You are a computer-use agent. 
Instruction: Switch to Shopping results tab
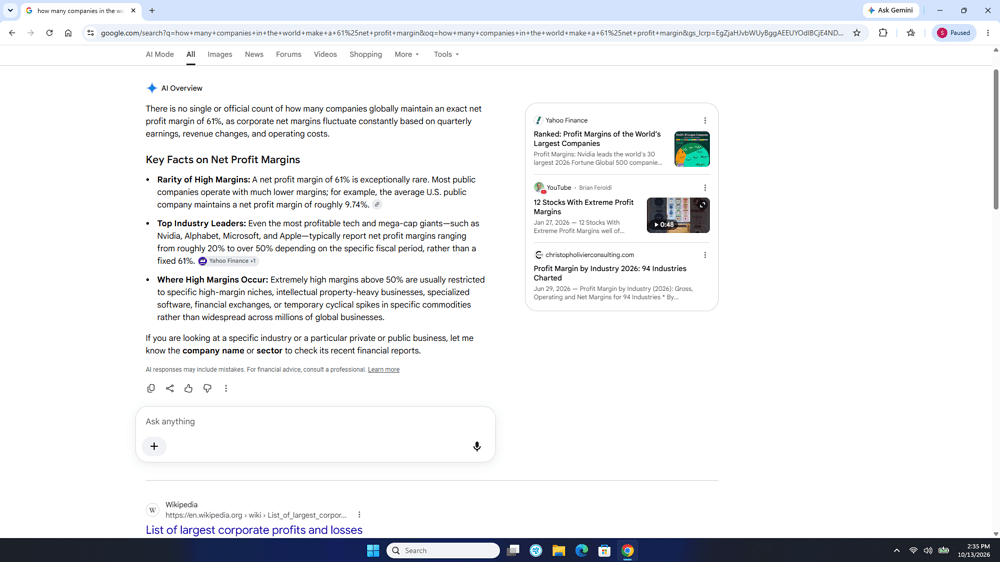click(x=365, y=55)
